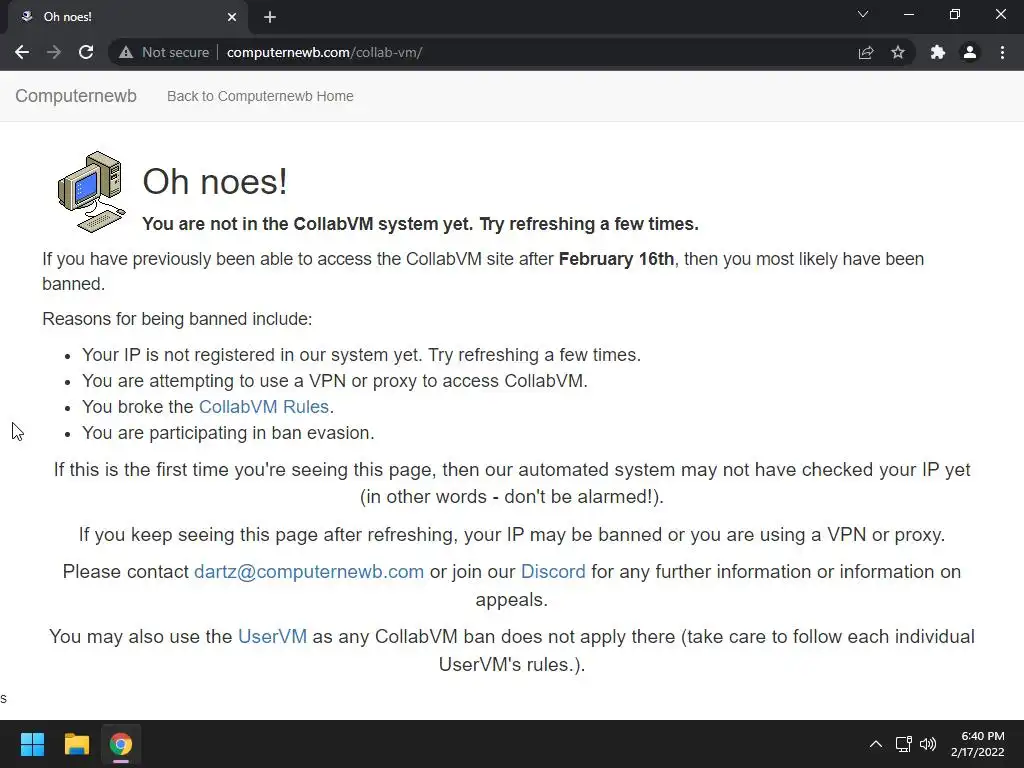Viewport: 1024px width, 768px height.
Task: Open the Computernewb brand link
Action: (76, 96)
